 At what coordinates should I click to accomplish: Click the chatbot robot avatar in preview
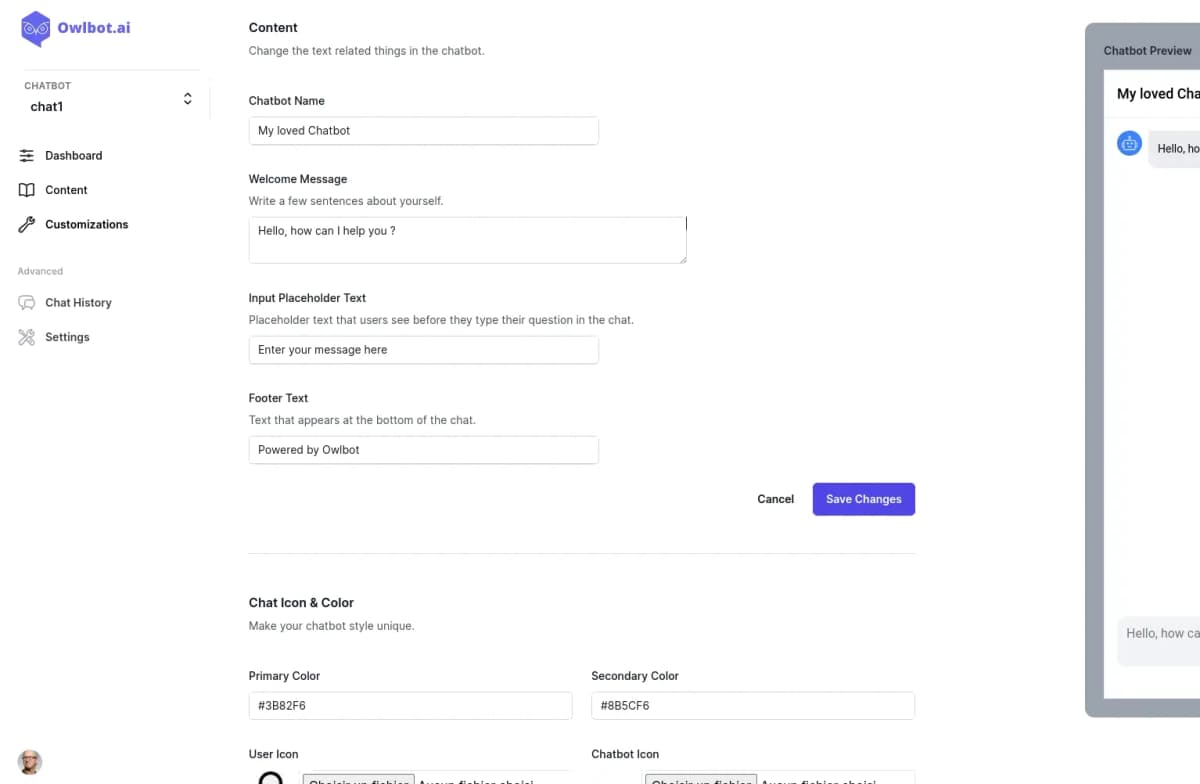click(x=1129, y=143)
